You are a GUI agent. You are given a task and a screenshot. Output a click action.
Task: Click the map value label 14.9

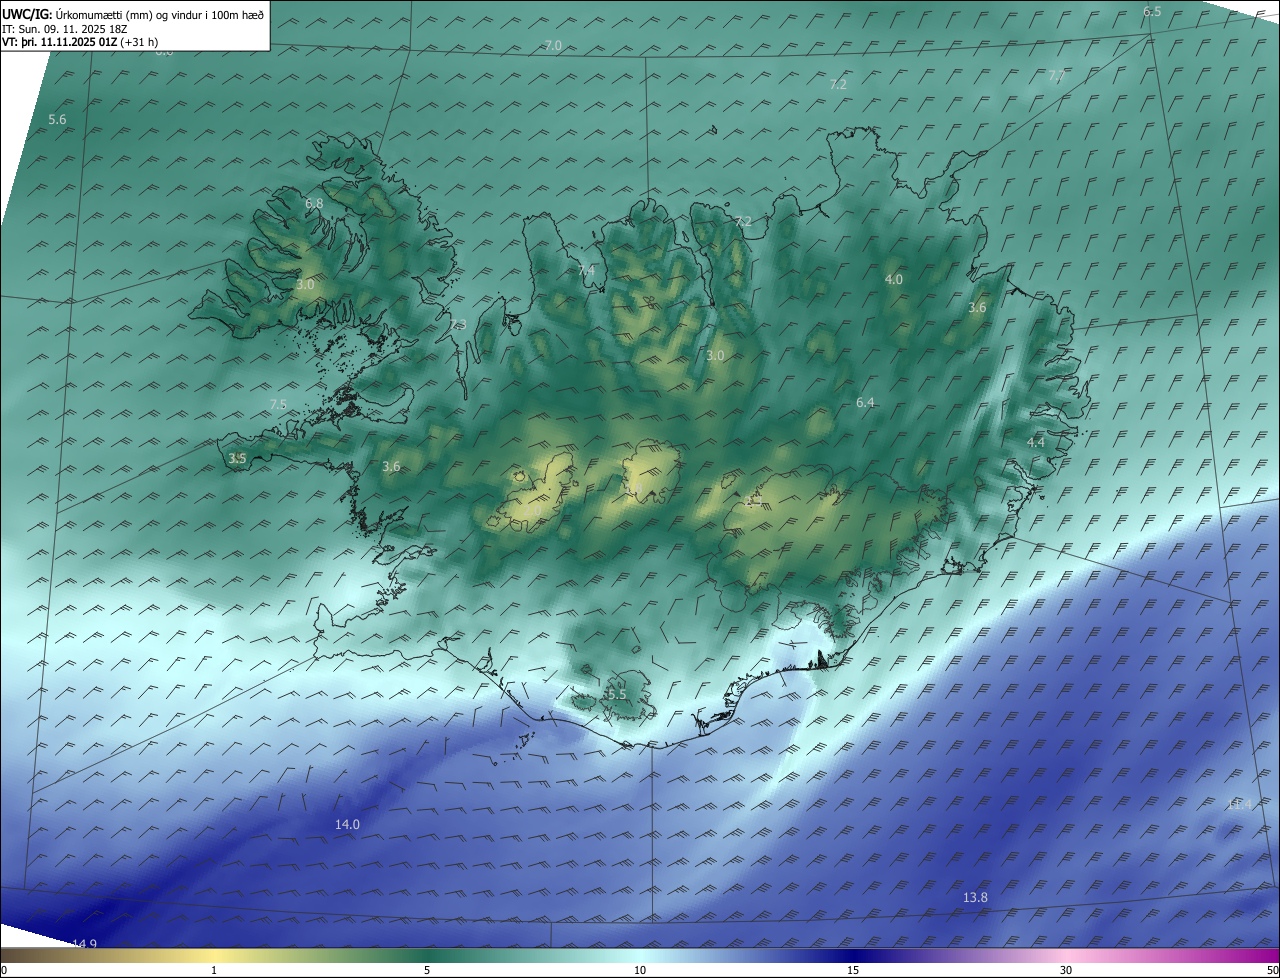(x=84, y=943)
